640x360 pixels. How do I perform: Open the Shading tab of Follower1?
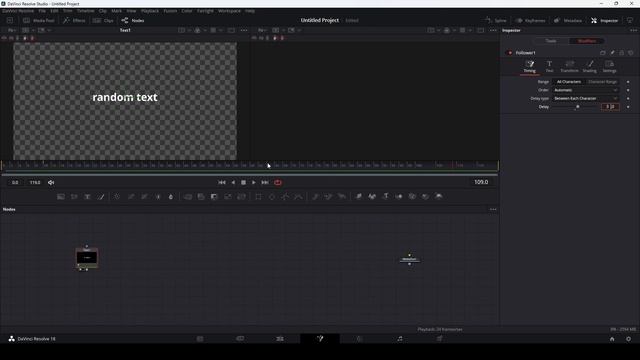pos(589,67)
